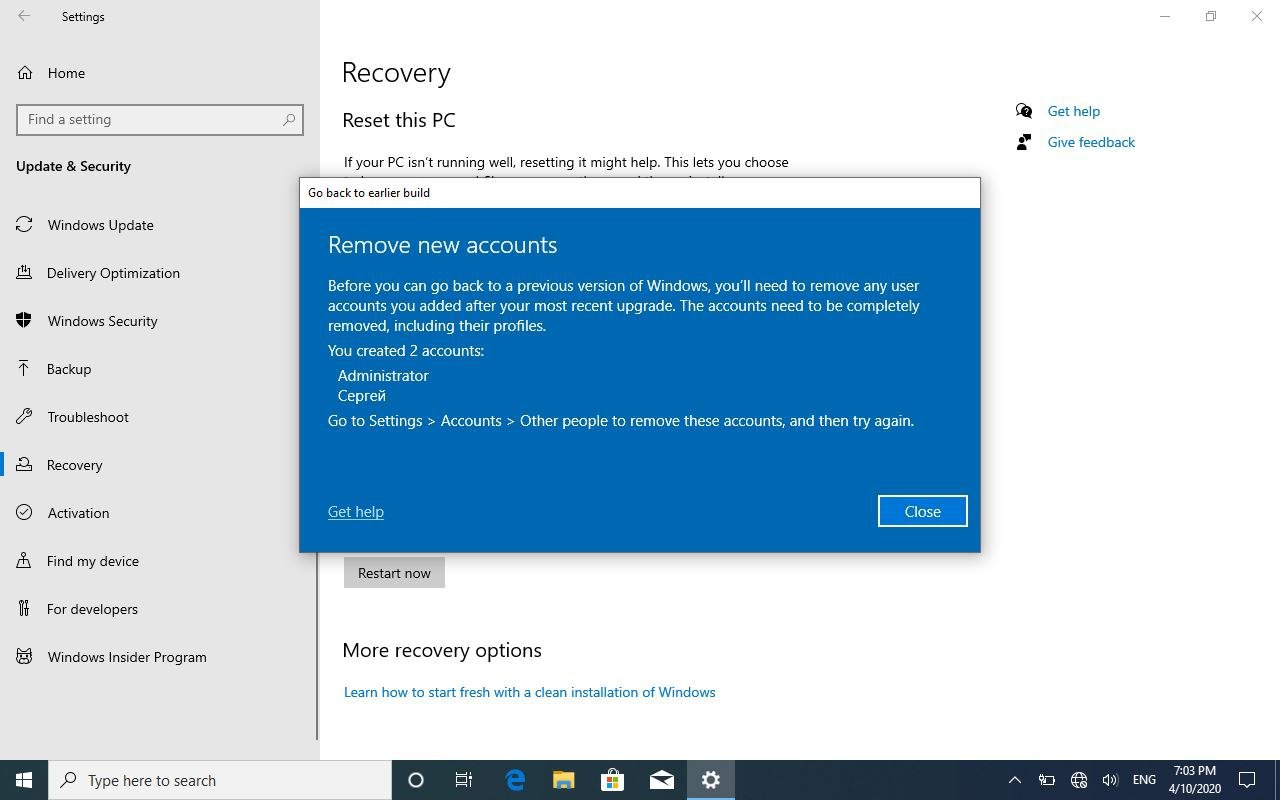Click Get help link on right
1280x800 pixels.
pos(1073,111)
